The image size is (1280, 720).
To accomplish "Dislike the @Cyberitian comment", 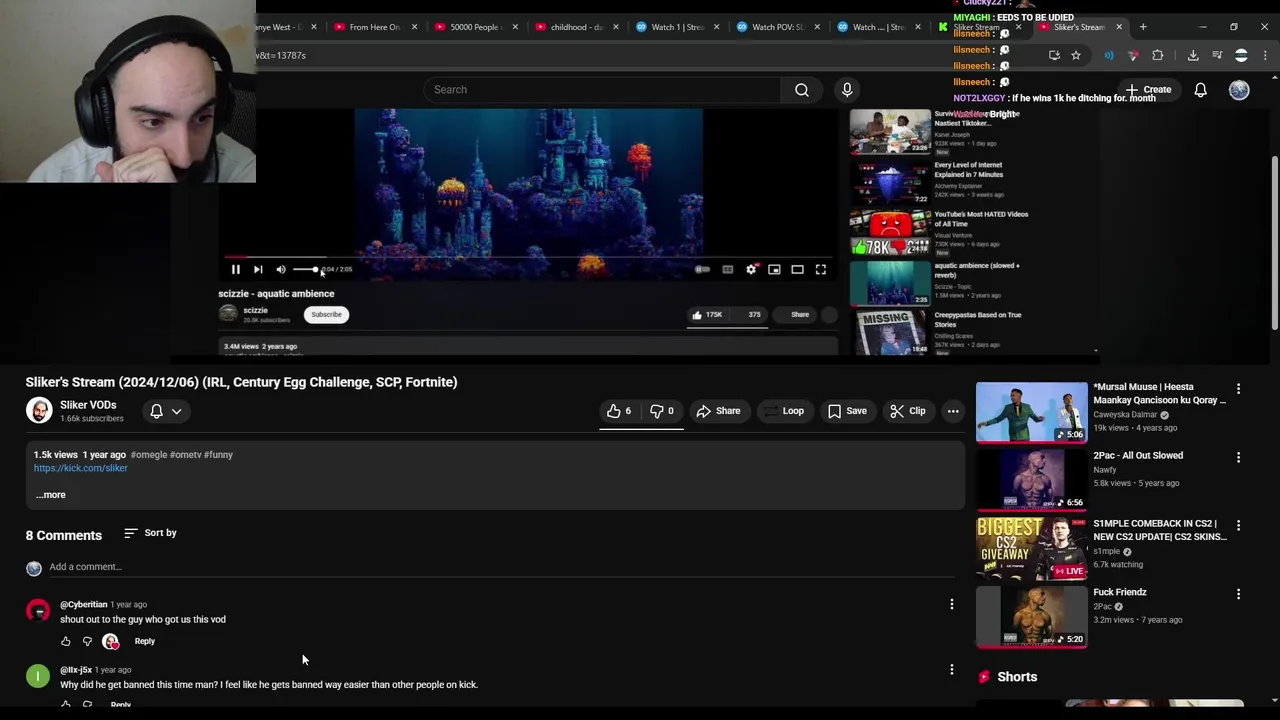I will click(x=88, y=641).
